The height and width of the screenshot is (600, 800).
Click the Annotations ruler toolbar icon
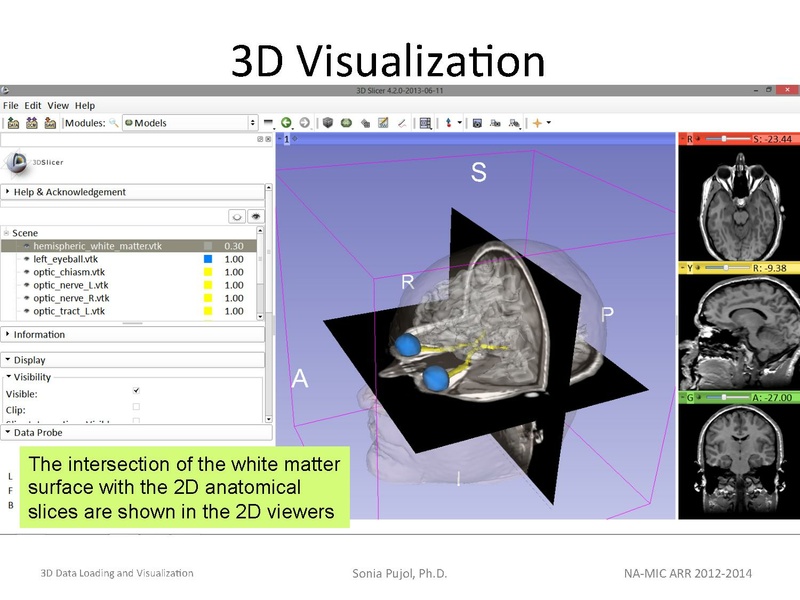tap(402, 123)
